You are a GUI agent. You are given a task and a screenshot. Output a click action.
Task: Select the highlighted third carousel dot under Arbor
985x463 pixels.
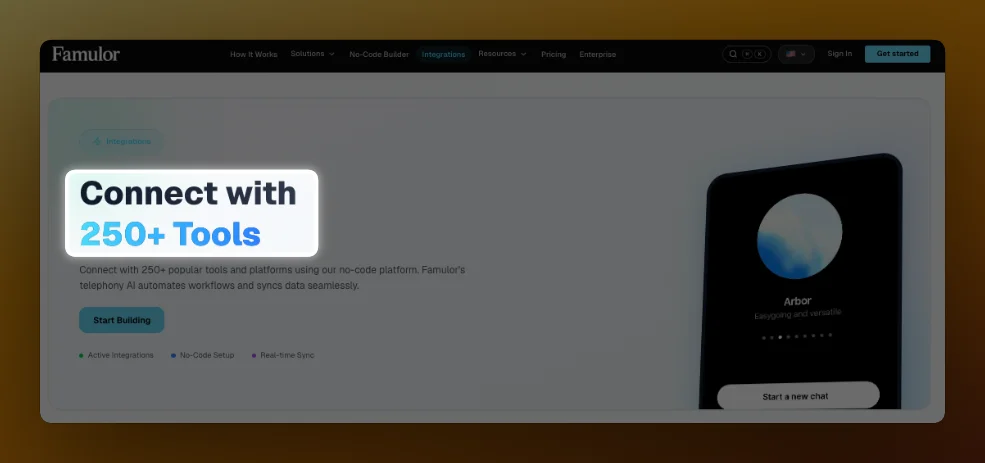click(x=780, y=337)
